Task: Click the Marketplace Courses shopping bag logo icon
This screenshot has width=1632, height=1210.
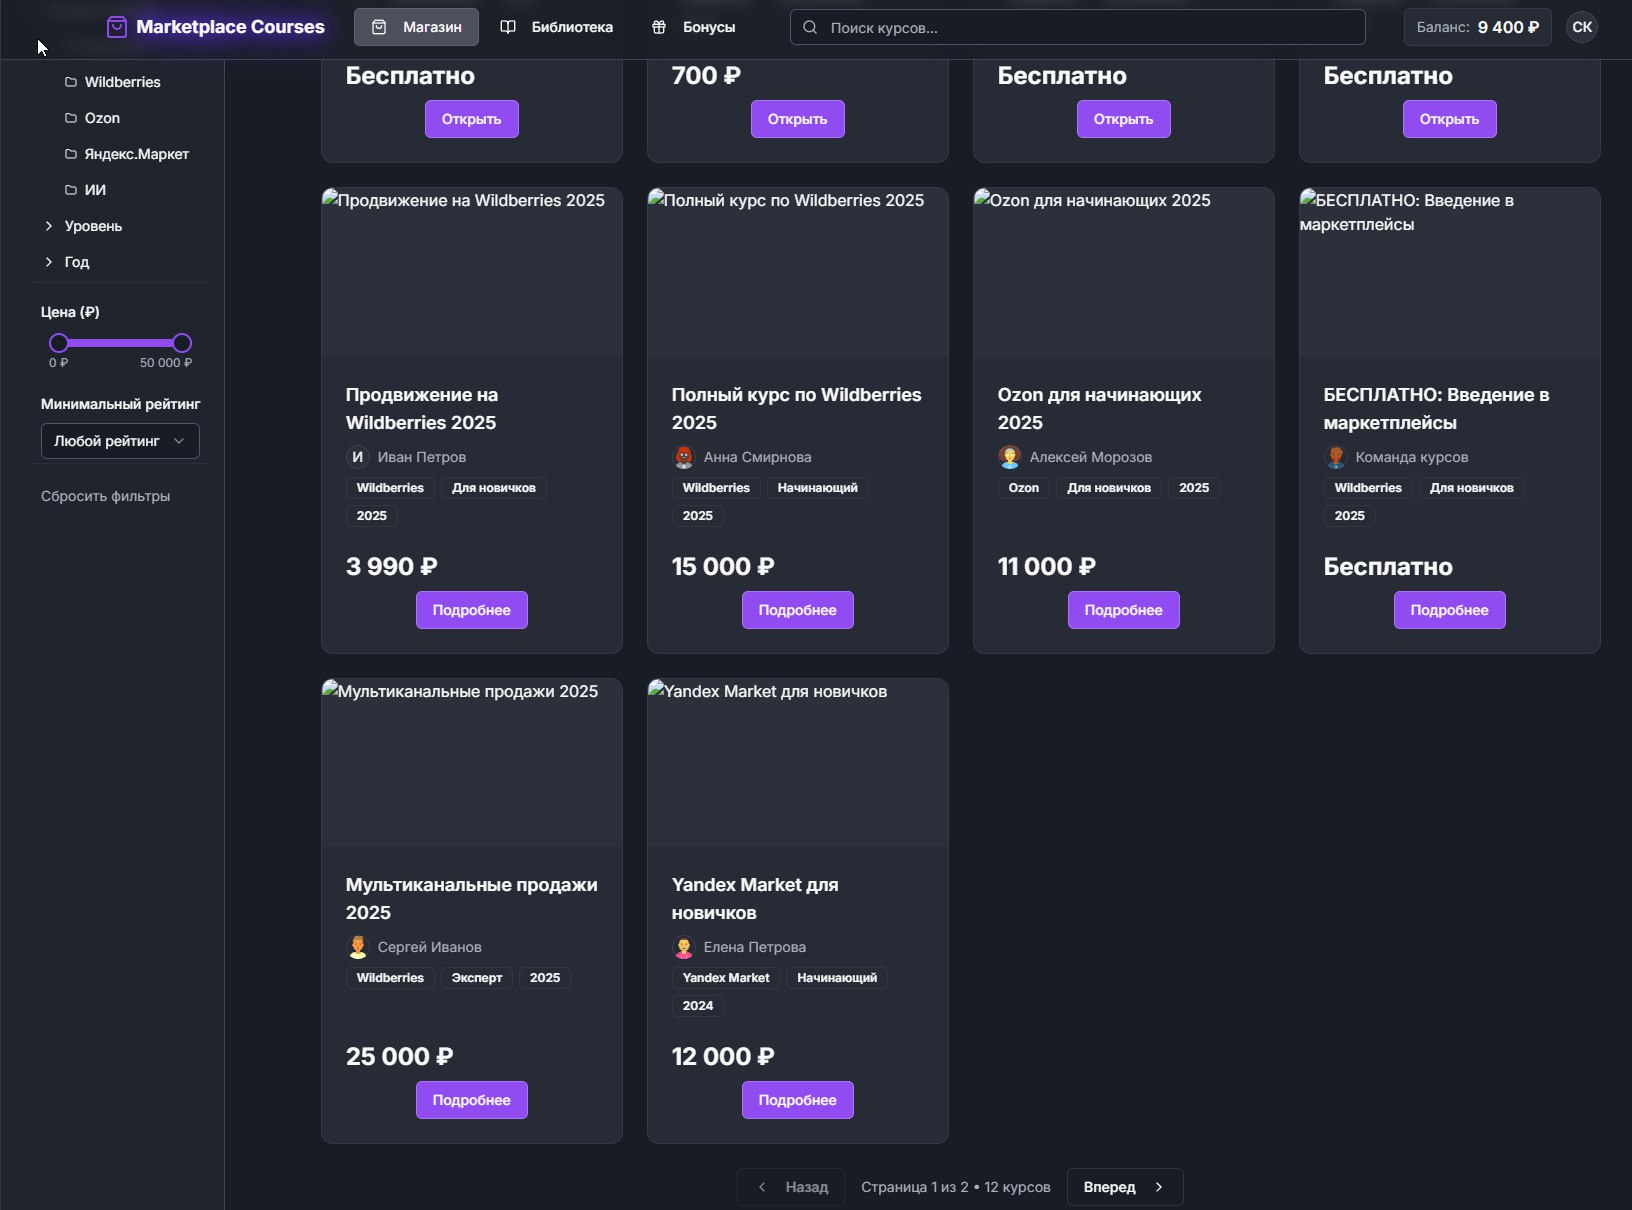Action: point(117,27)
